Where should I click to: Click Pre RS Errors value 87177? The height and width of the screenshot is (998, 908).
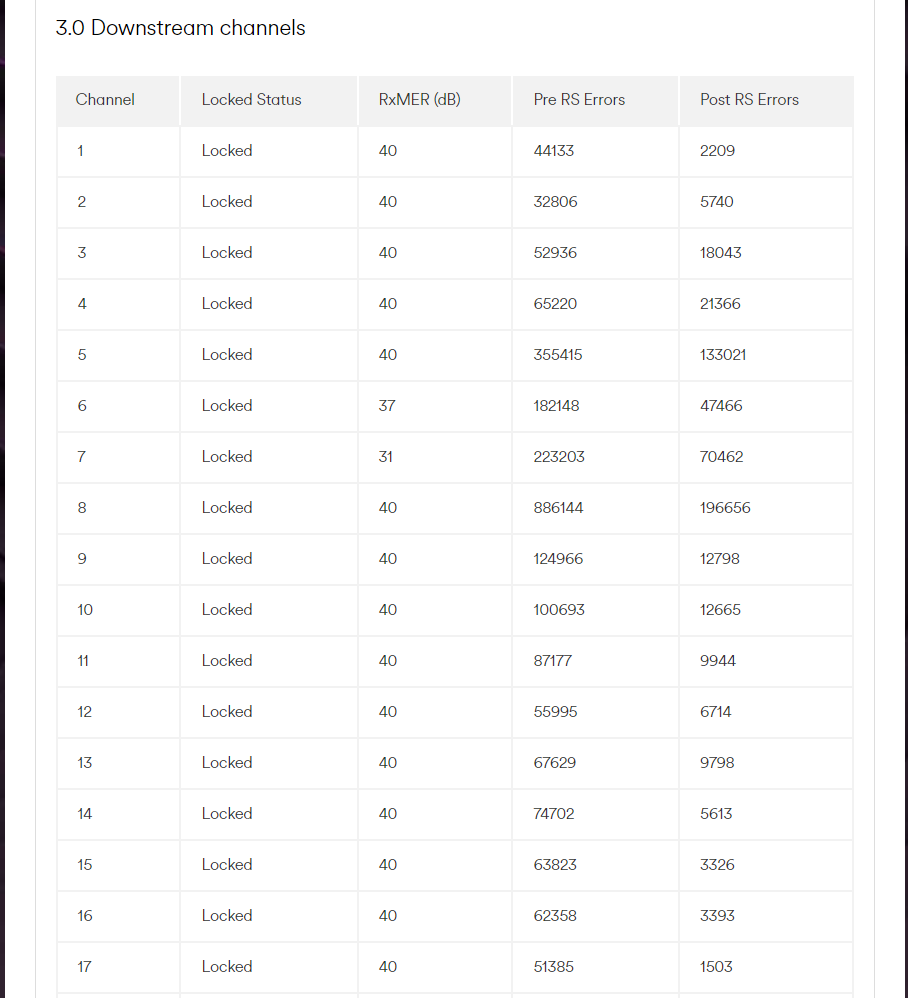[x=553, y=661]
